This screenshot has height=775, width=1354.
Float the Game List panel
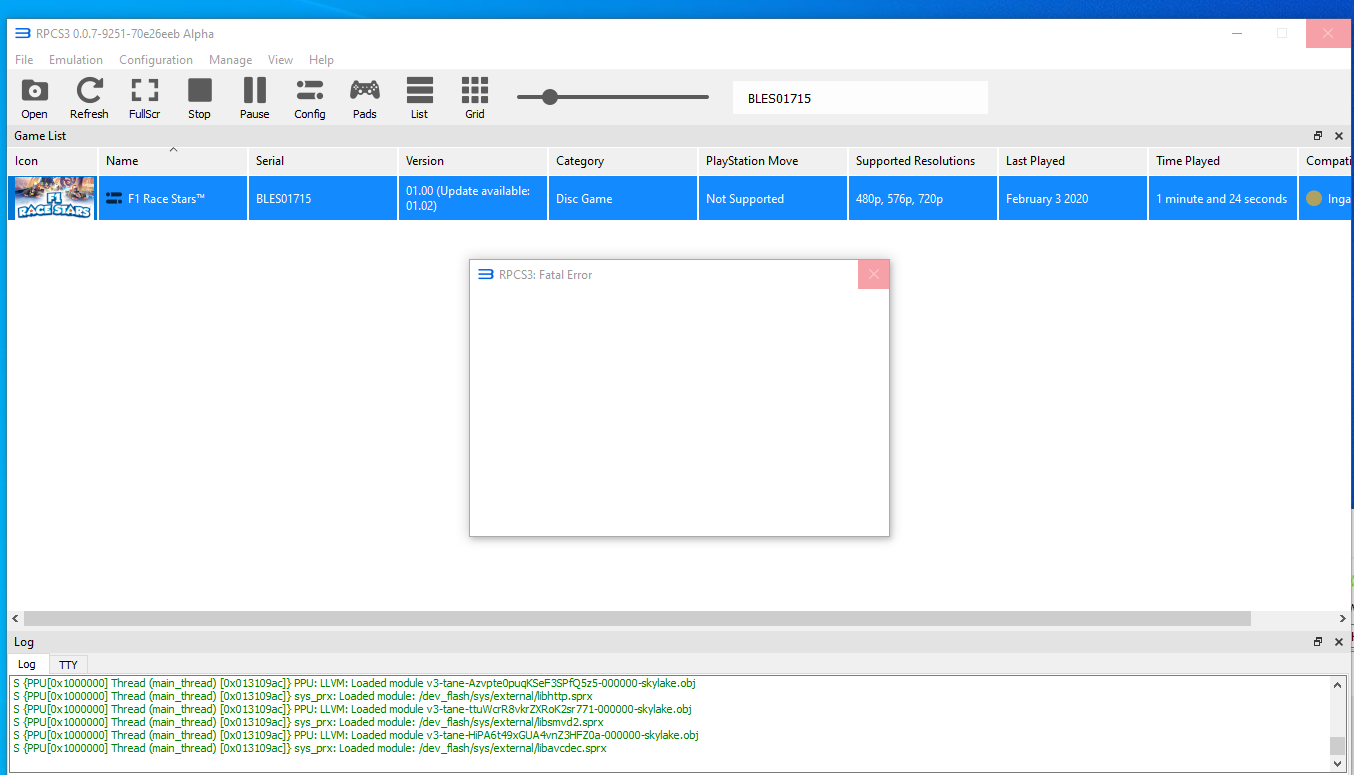[x=1318, y=136]
